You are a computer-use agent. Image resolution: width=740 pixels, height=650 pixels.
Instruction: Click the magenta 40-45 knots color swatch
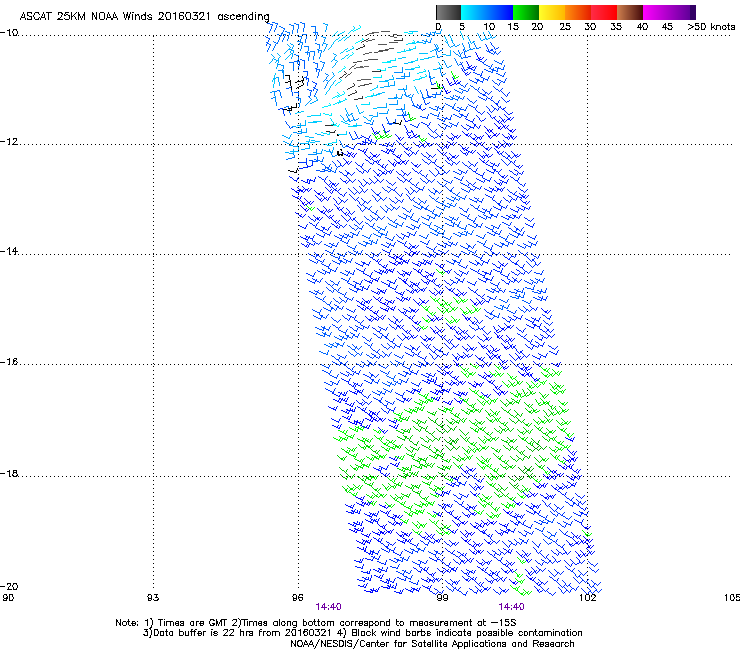pyautogui.click(x=656, y=12)
